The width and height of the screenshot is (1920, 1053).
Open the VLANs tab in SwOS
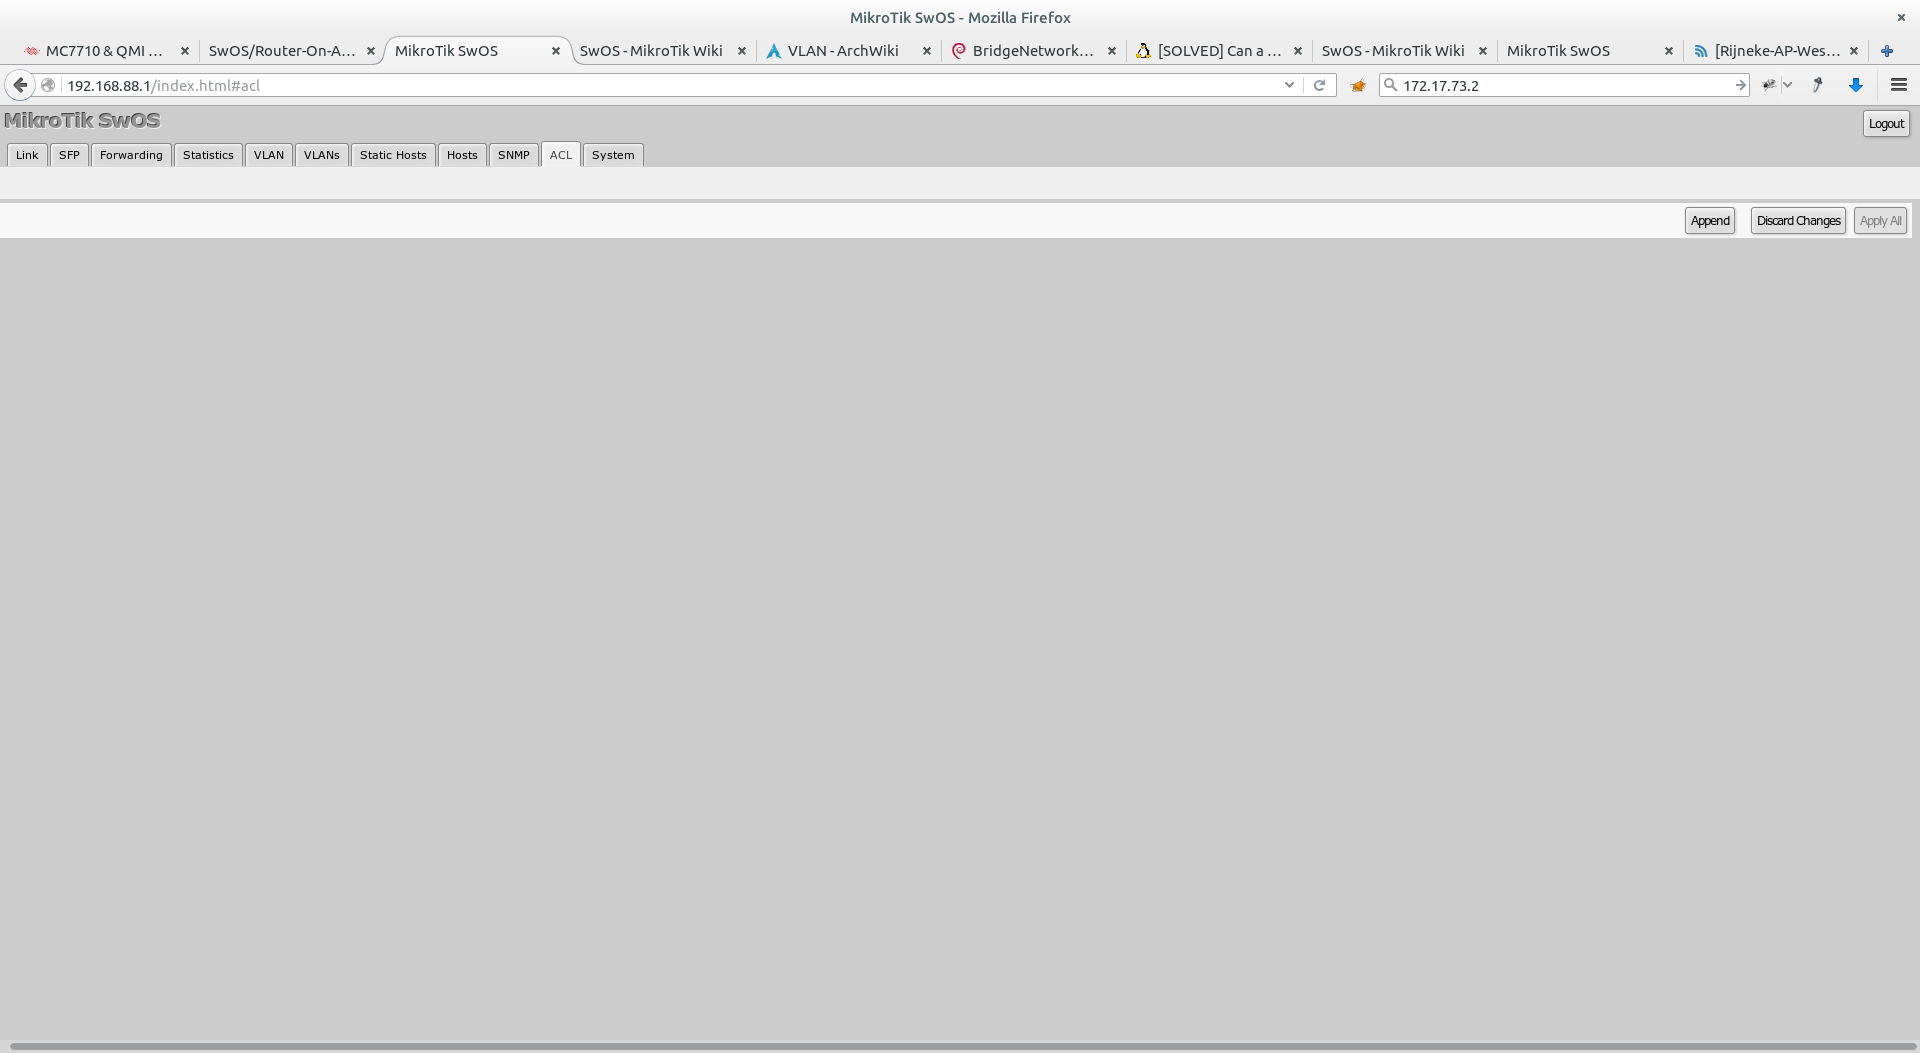[x=321, y=155]
